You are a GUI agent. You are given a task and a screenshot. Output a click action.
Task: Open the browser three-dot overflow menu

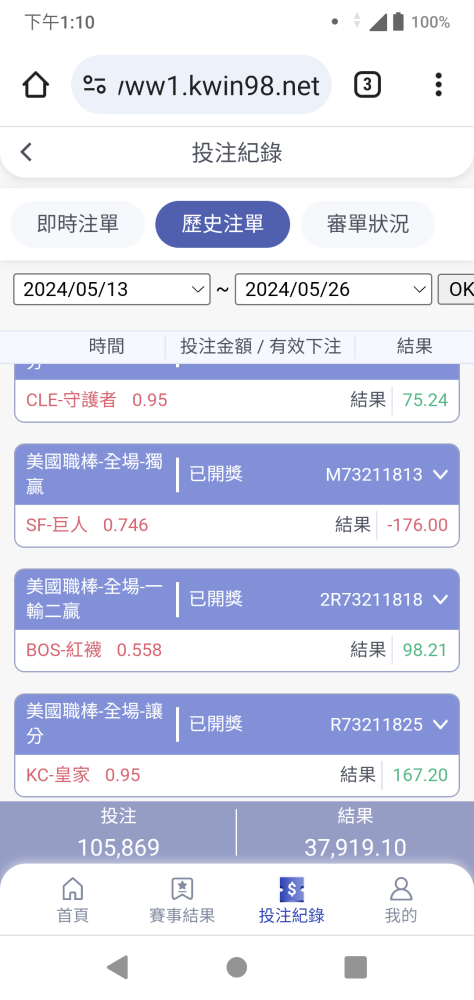click(x=438, y=85)
